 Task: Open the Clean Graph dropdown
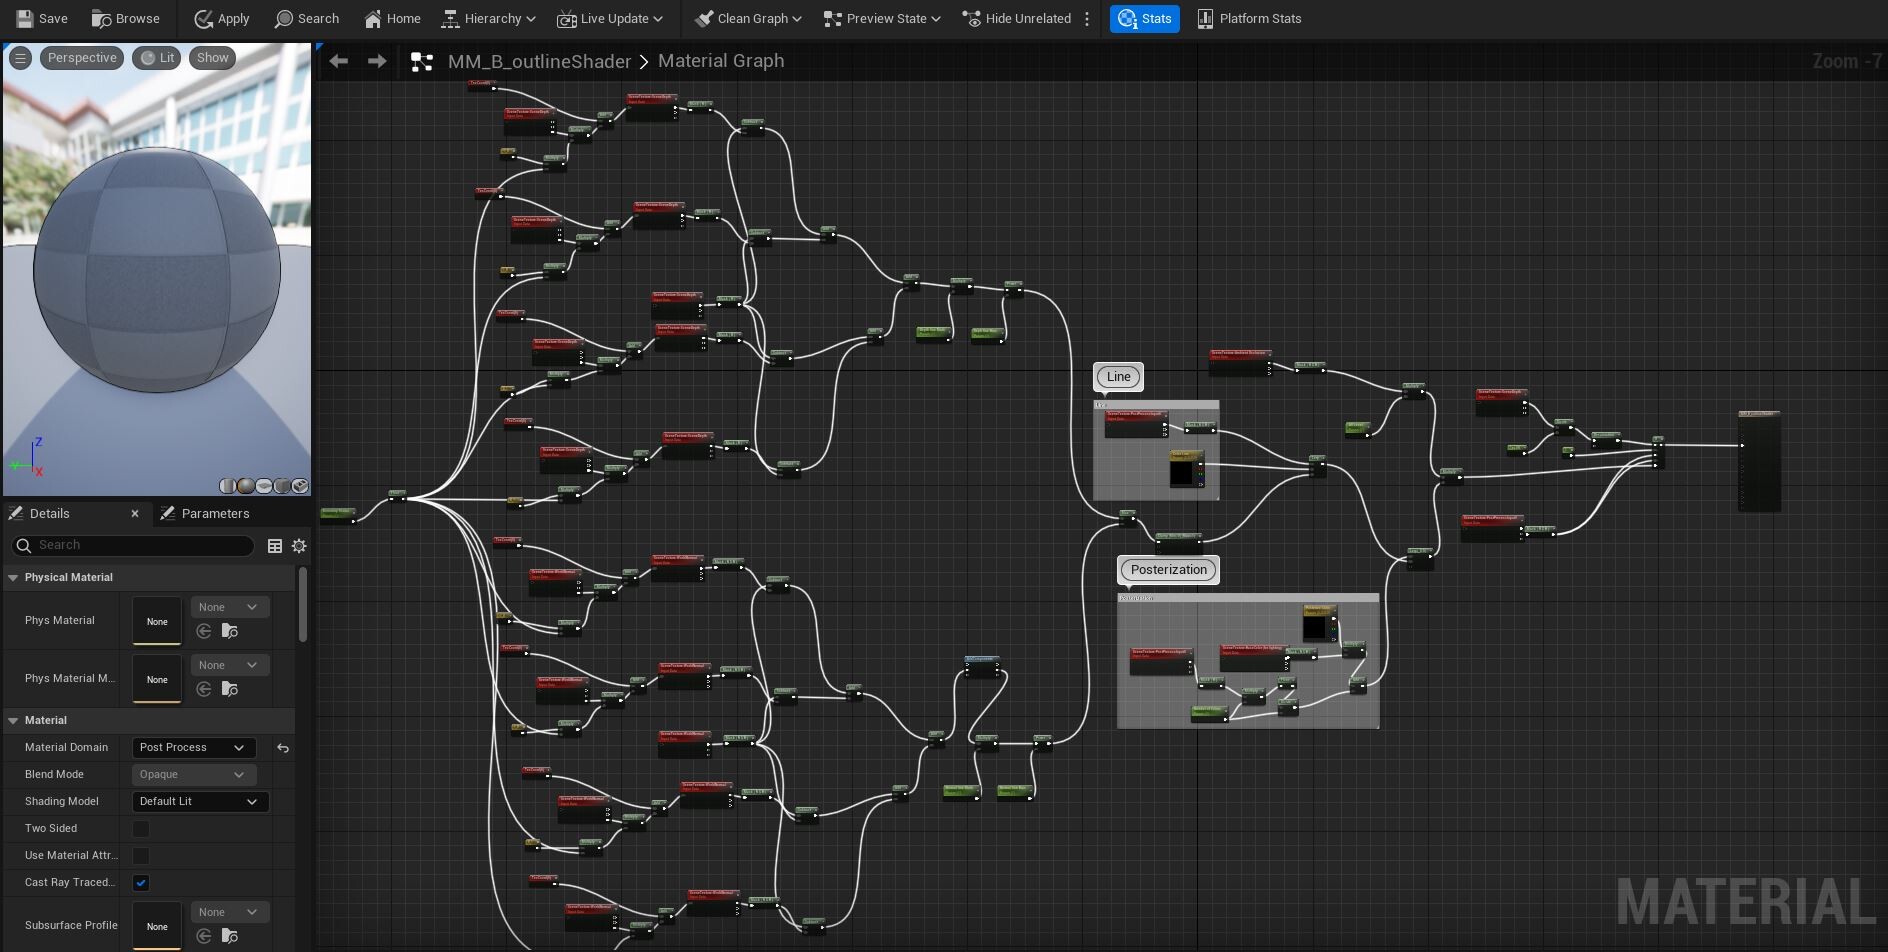(x=748, y=18)
